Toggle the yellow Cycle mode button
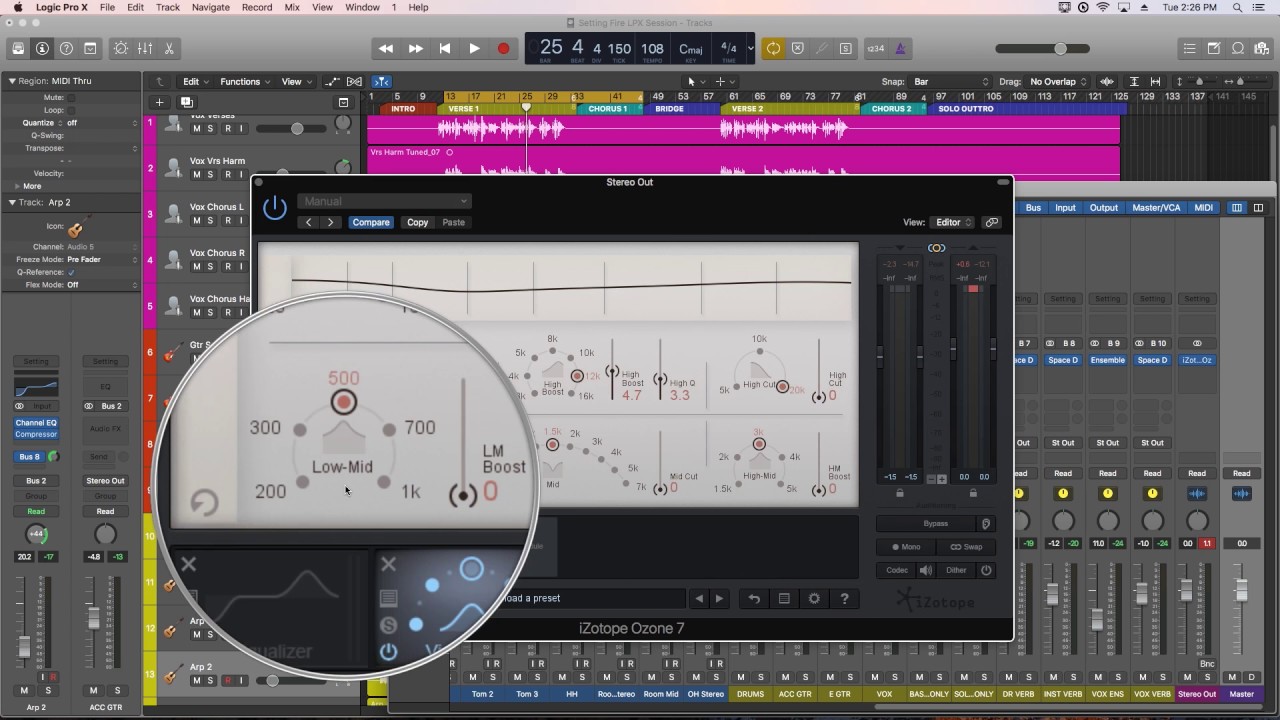 tap(773, 48)
